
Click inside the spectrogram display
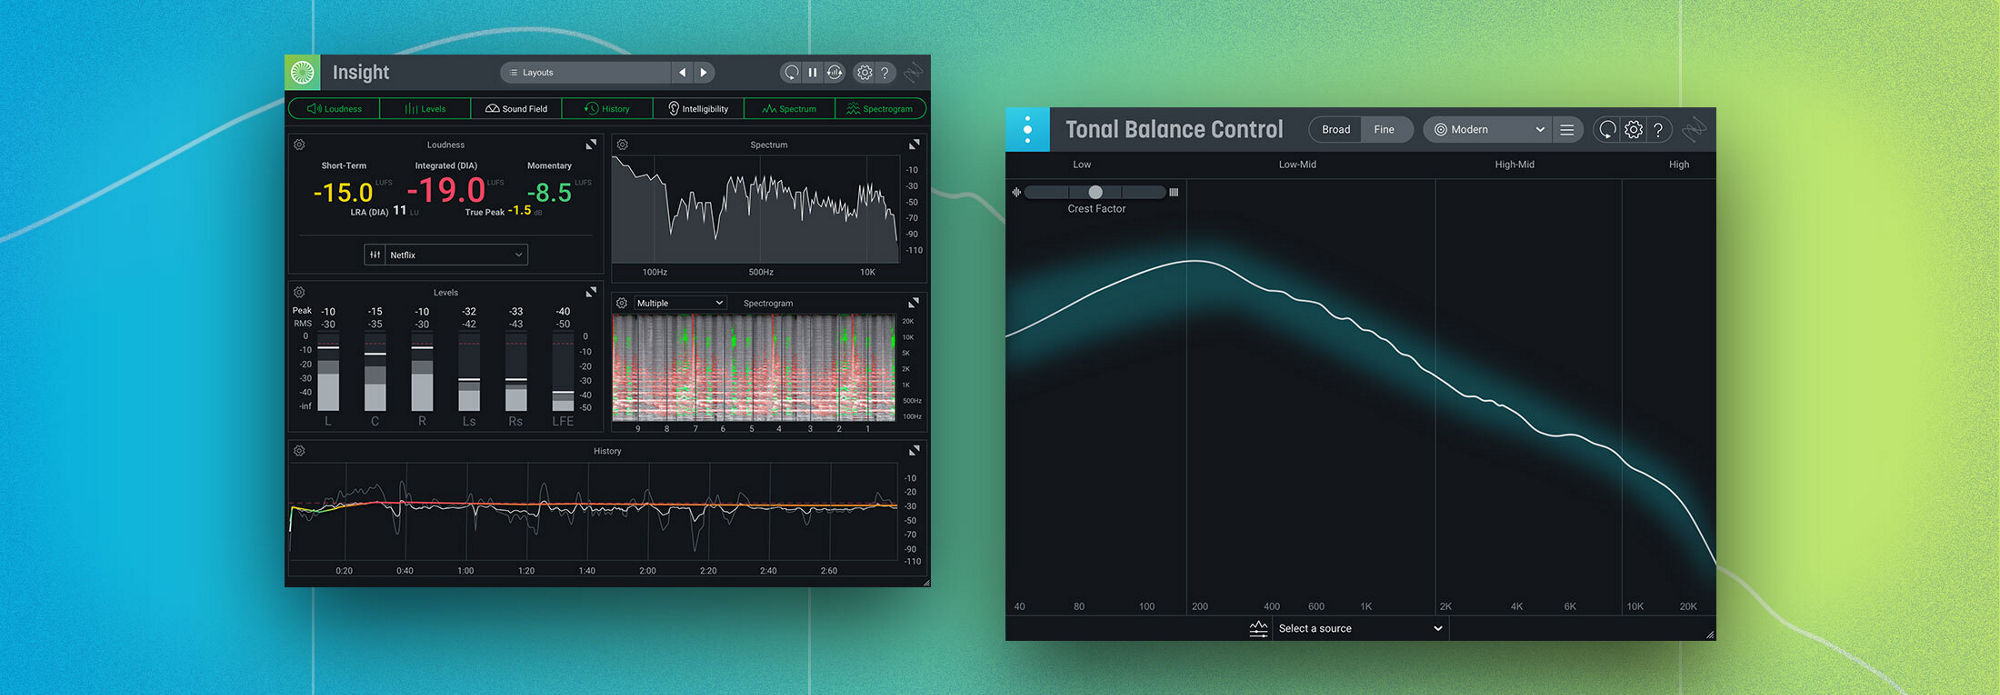(754, 368)
